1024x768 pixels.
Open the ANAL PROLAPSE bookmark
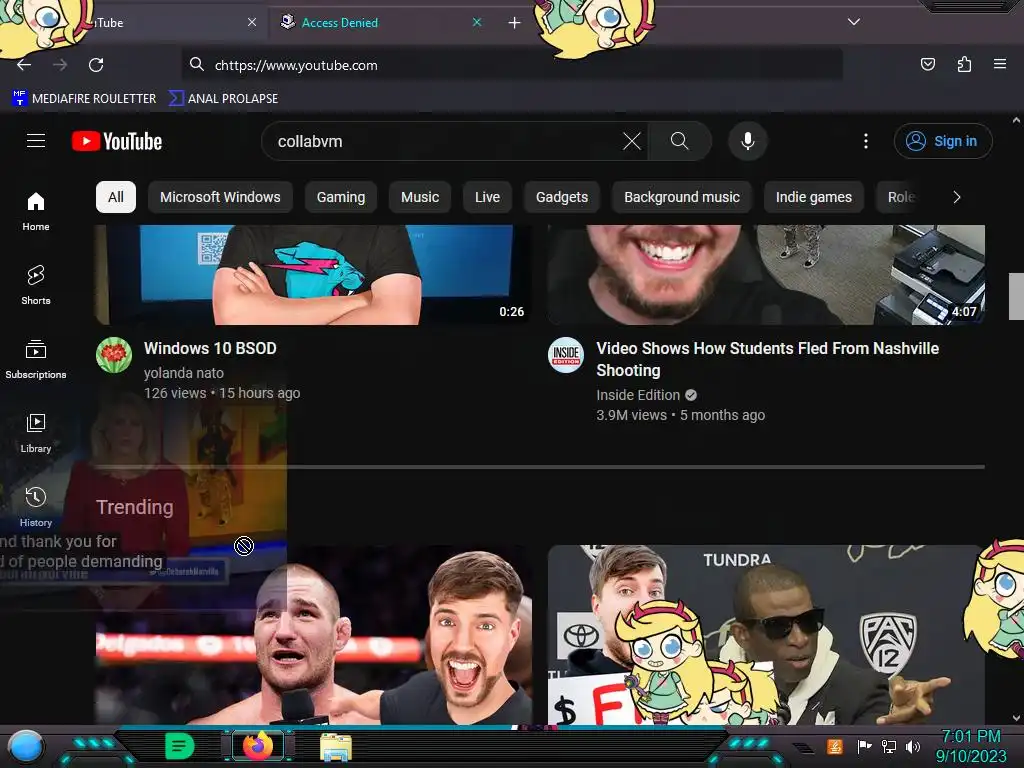223,99
